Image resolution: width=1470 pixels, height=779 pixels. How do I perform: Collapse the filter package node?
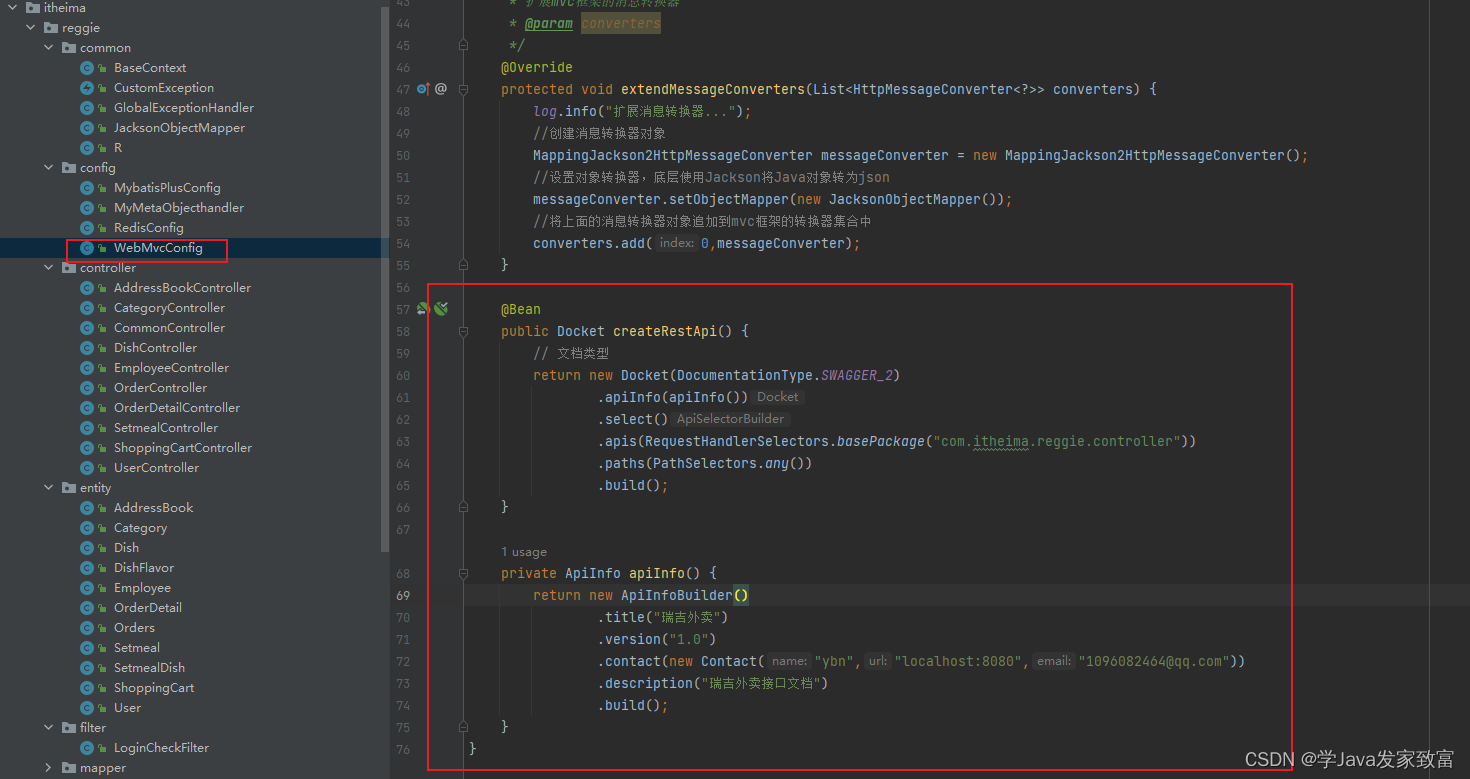pyautogui.click(x=49, y=728)
